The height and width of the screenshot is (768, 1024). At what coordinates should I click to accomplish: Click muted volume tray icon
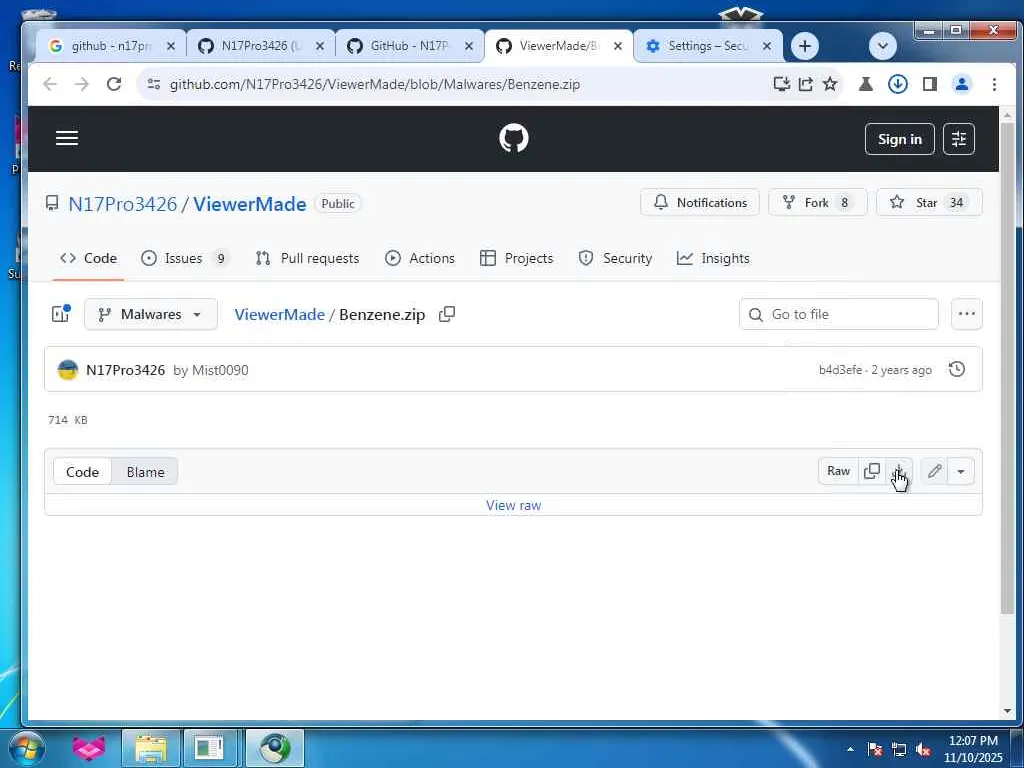coord(923,749)
